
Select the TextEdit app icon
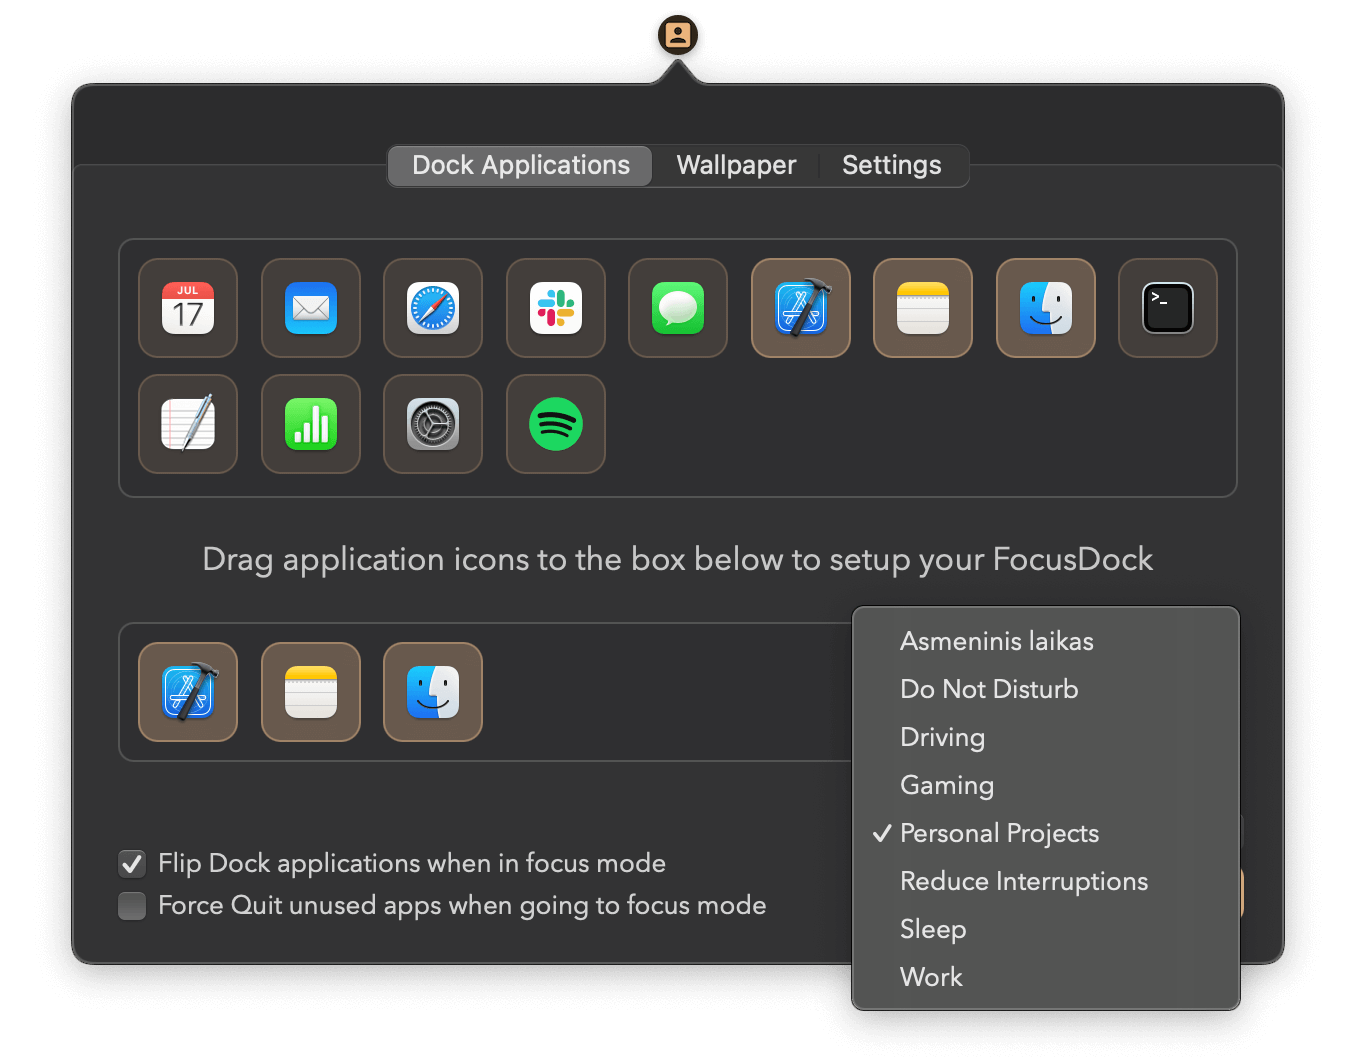[x=188, y=424]
